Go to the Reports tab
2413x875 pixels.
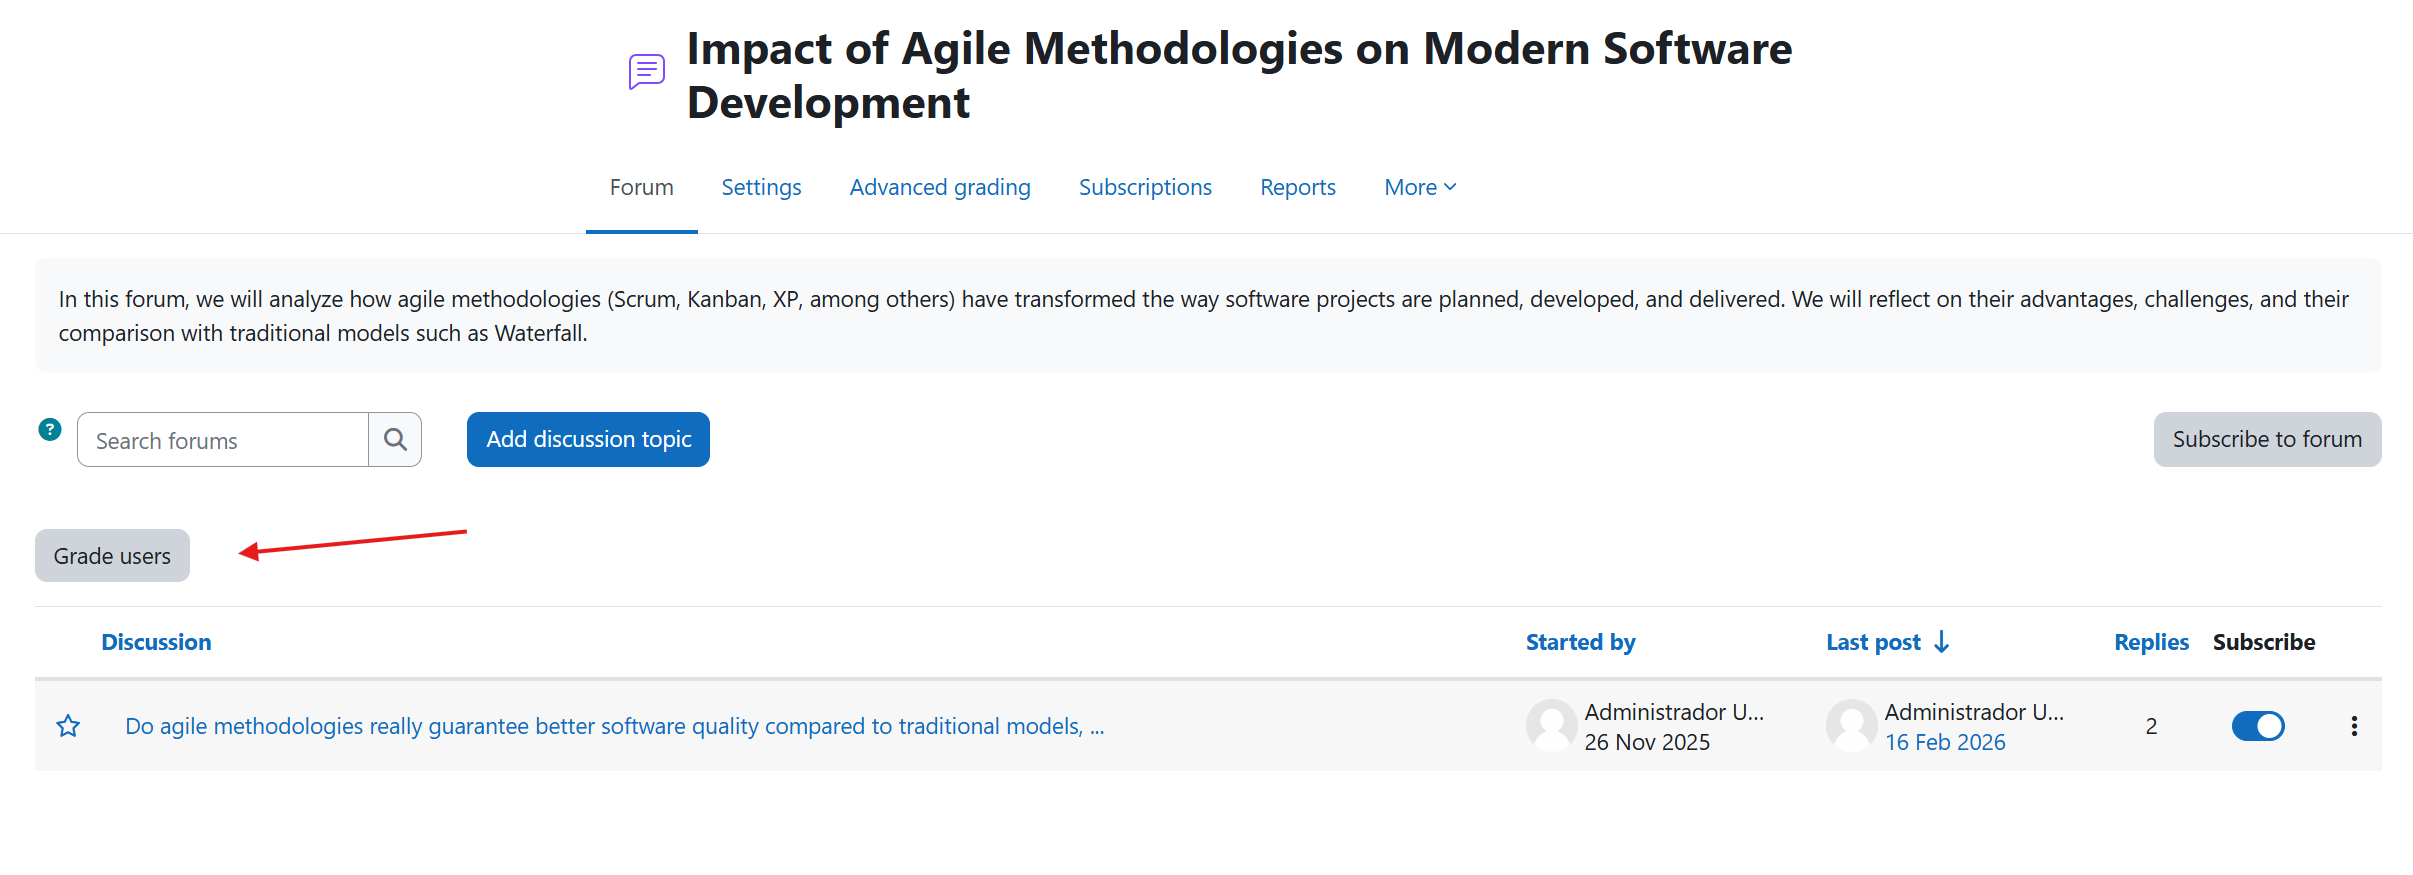tap(1297, 188)
